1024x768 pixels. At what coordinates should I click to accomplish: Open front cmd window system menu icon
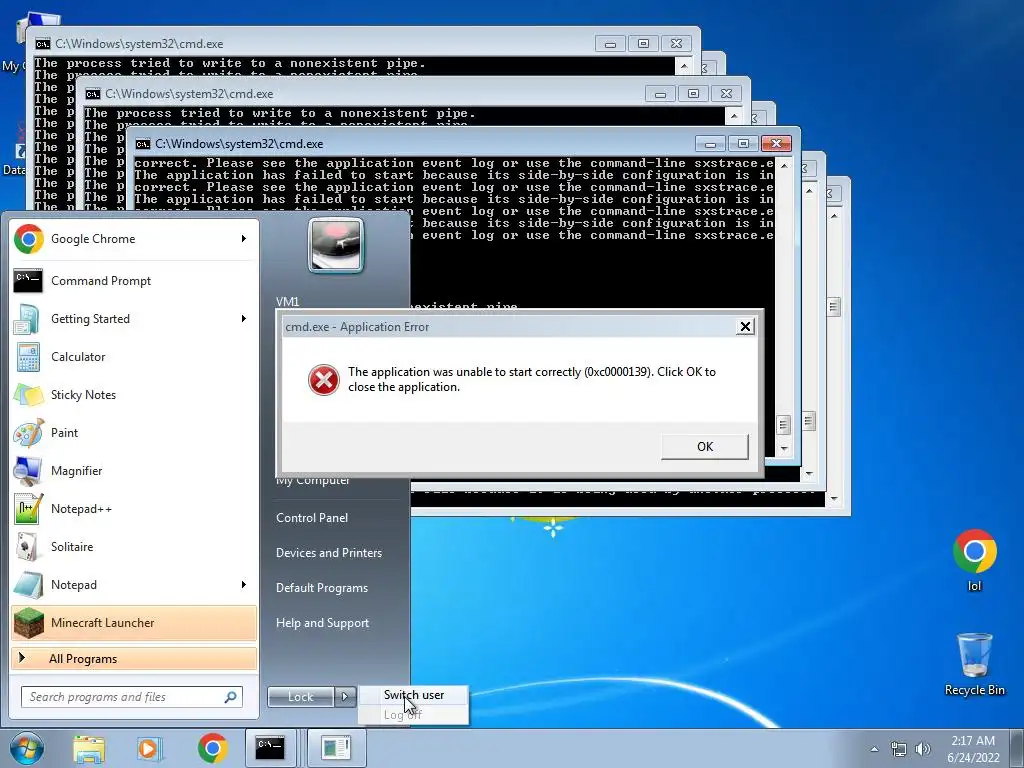click(x=143, y=144)
